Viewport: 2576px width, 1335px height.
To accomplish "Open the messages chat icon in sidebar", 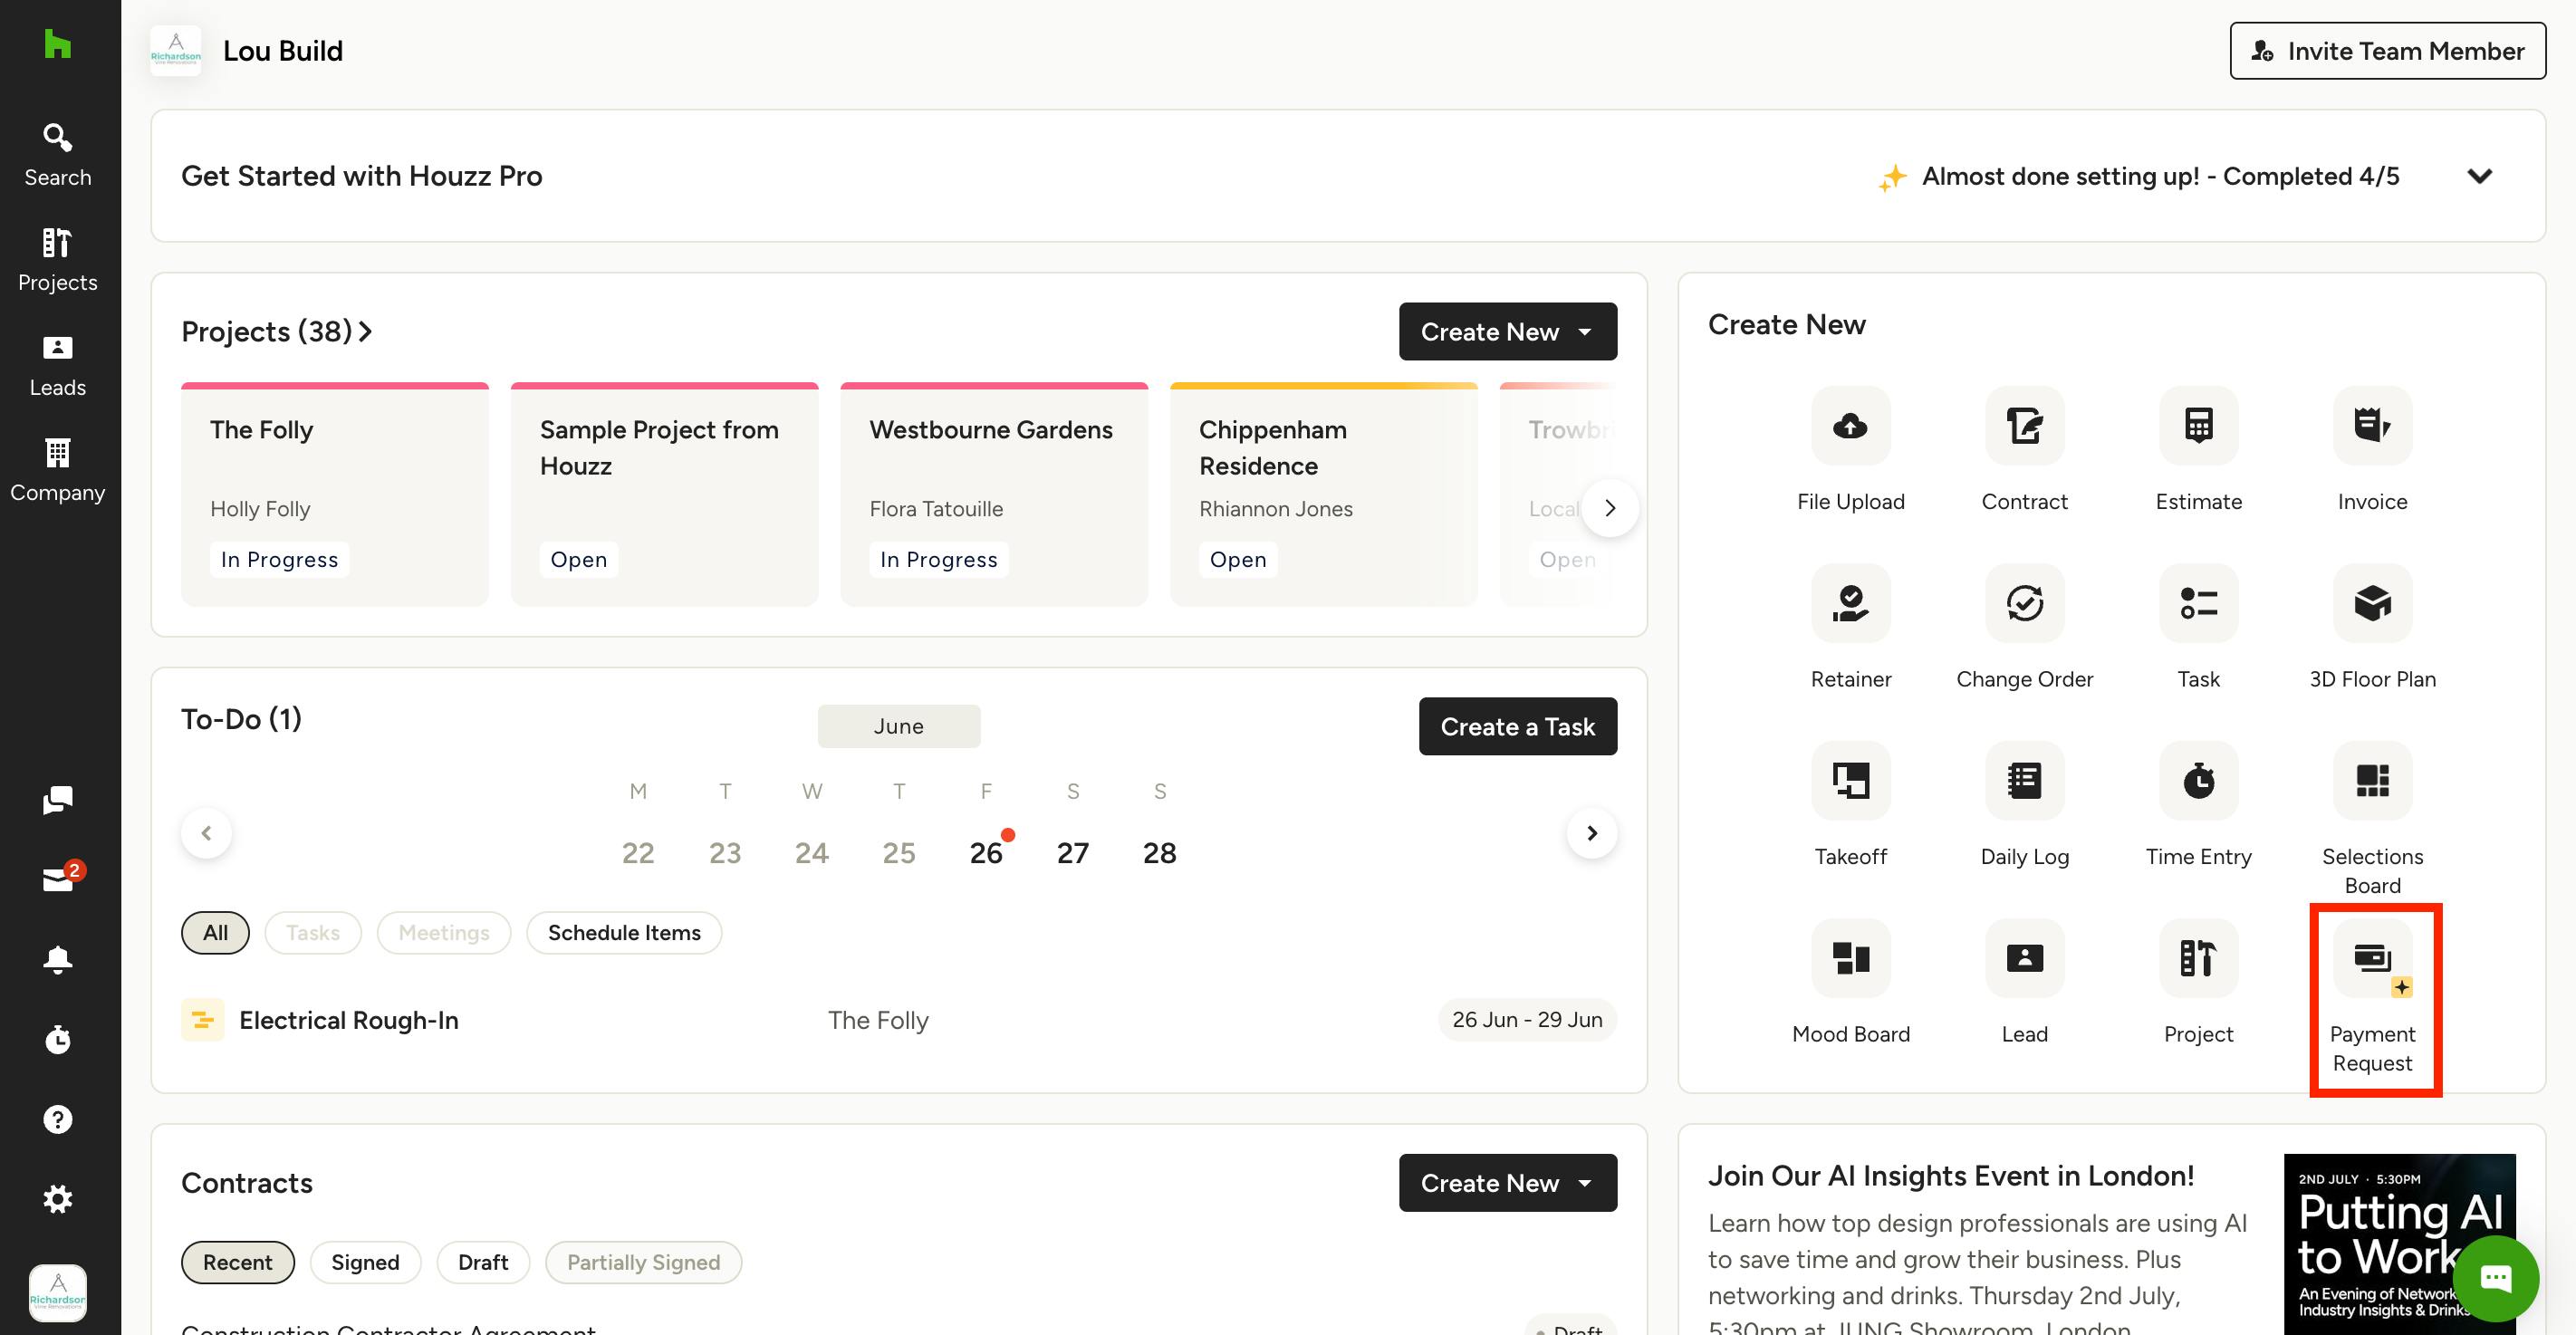I will [x=57, y=800].
